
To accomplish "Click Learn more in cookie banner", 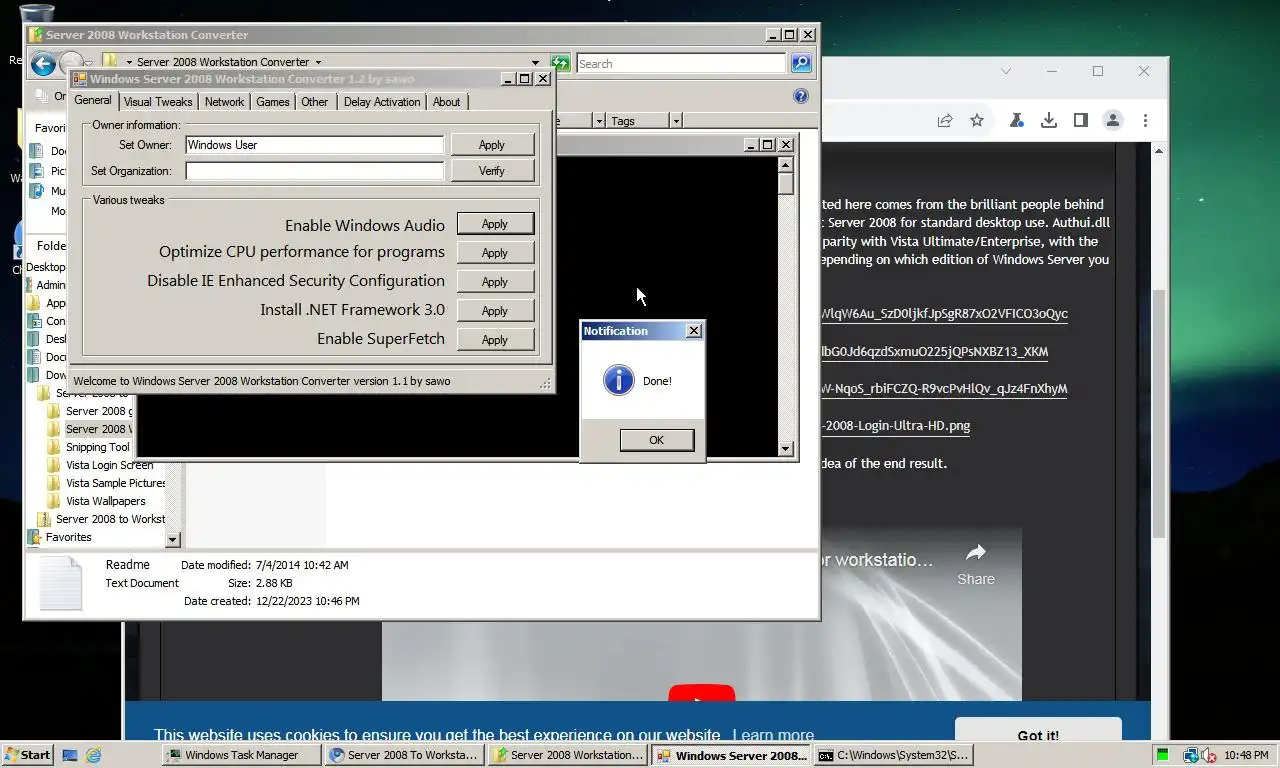I will (x=773, y=736).
